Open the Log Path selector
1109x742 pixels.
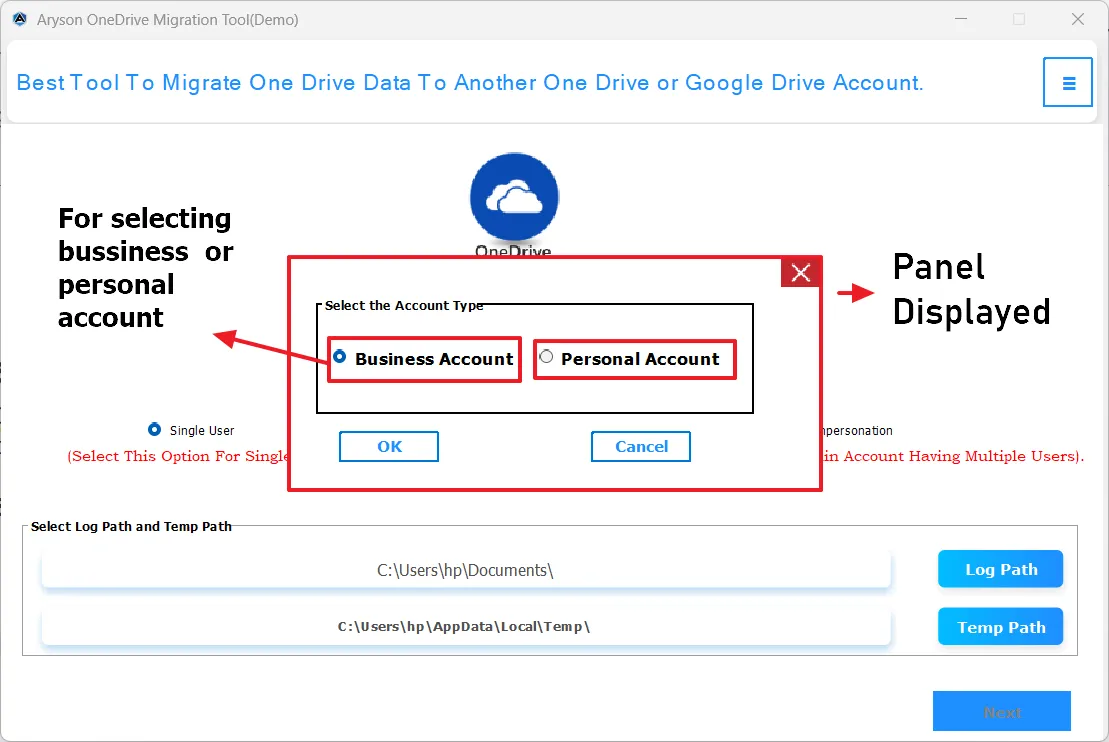point(1000,568)
